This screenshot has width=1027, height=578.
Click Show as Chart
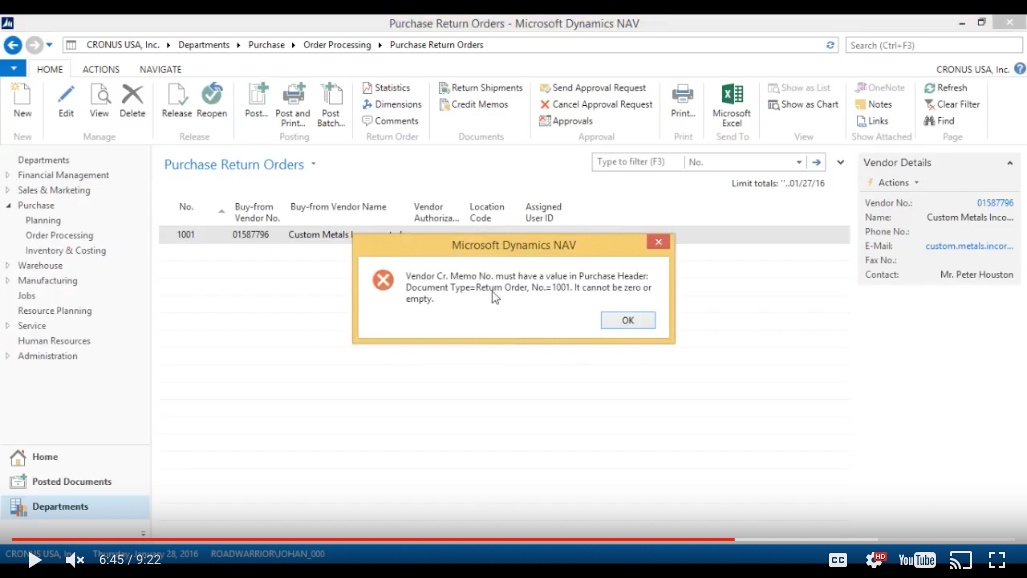(x=803, y=104)
